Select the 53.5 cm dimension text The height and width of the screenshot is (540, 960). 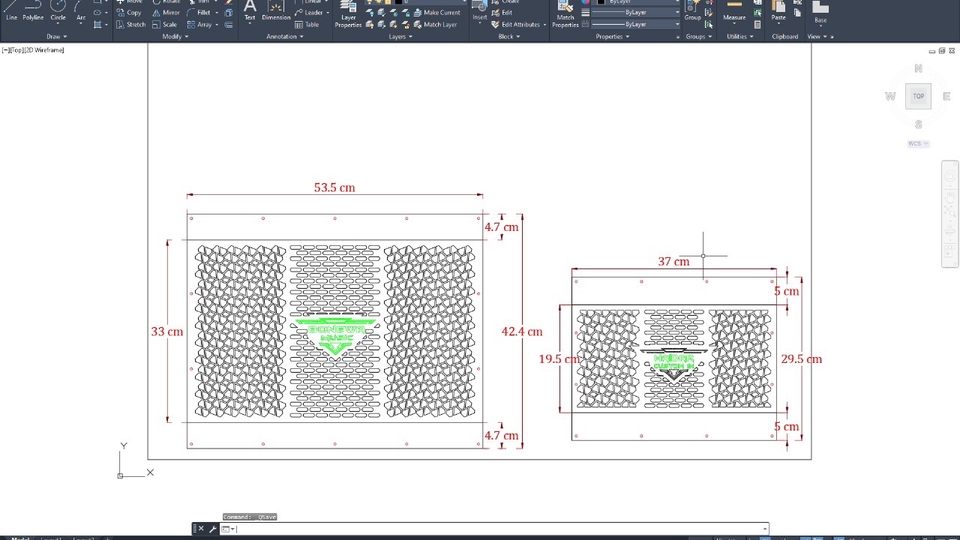point(334,187)
